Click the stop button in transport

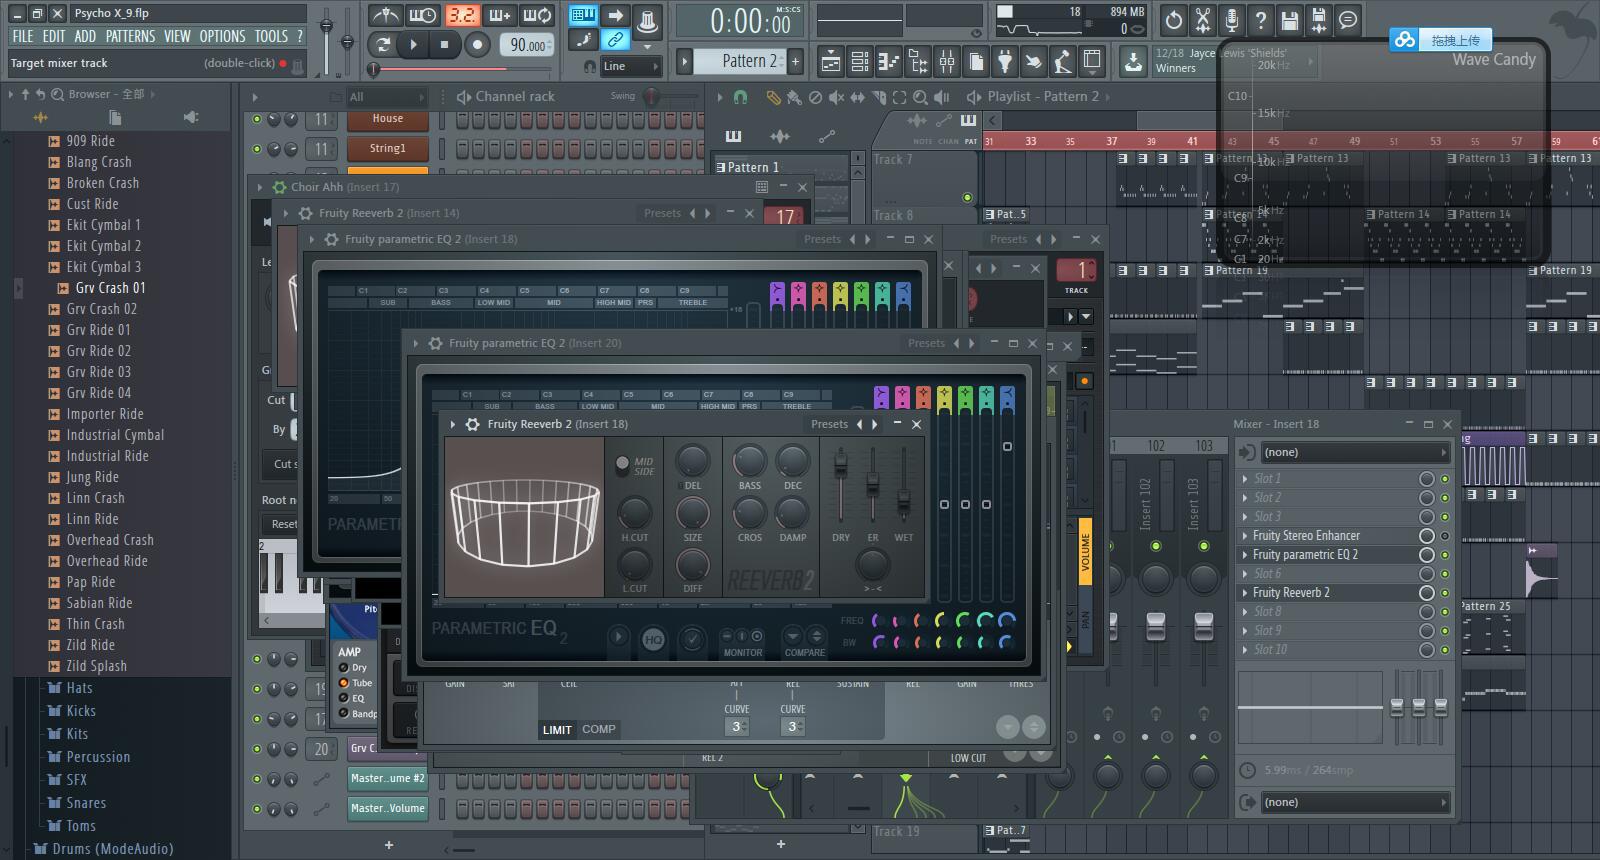444,44
